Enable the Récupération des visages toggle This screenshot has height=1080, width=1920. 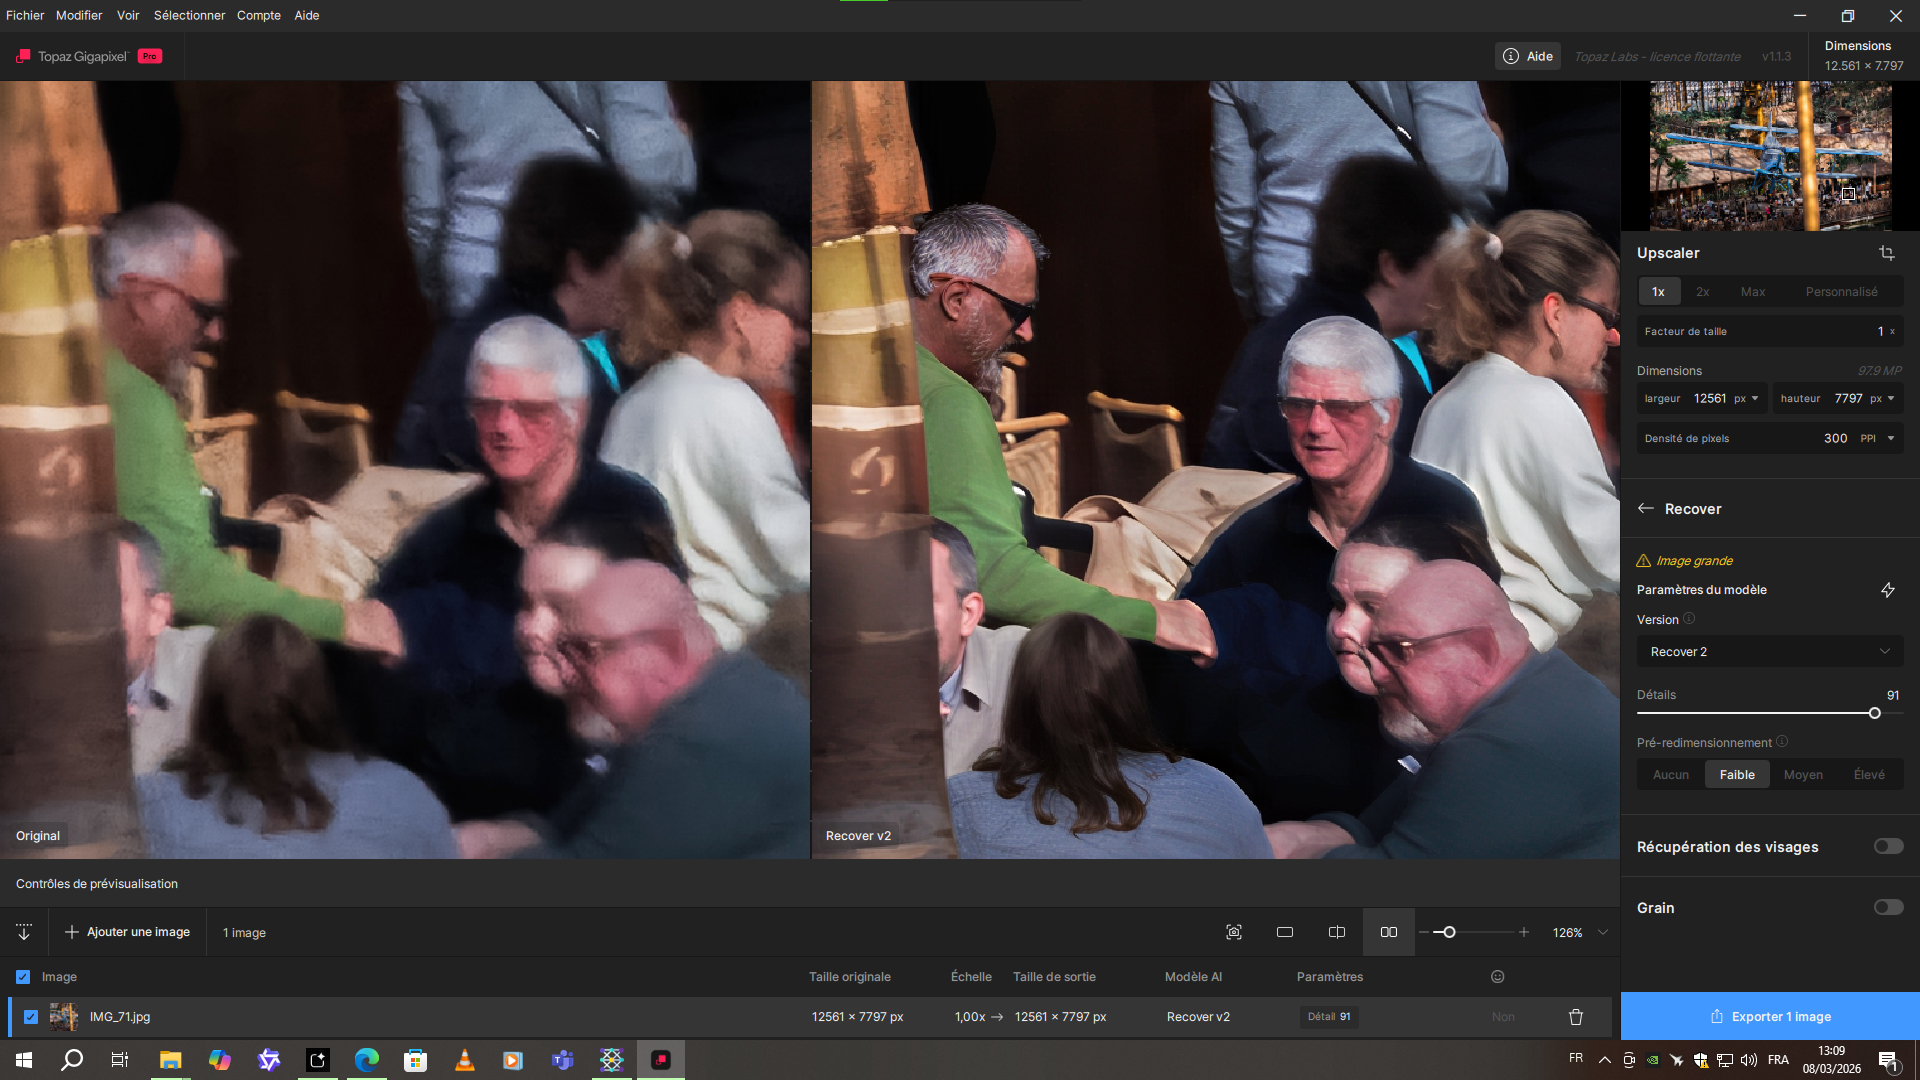coord(1888,847)
